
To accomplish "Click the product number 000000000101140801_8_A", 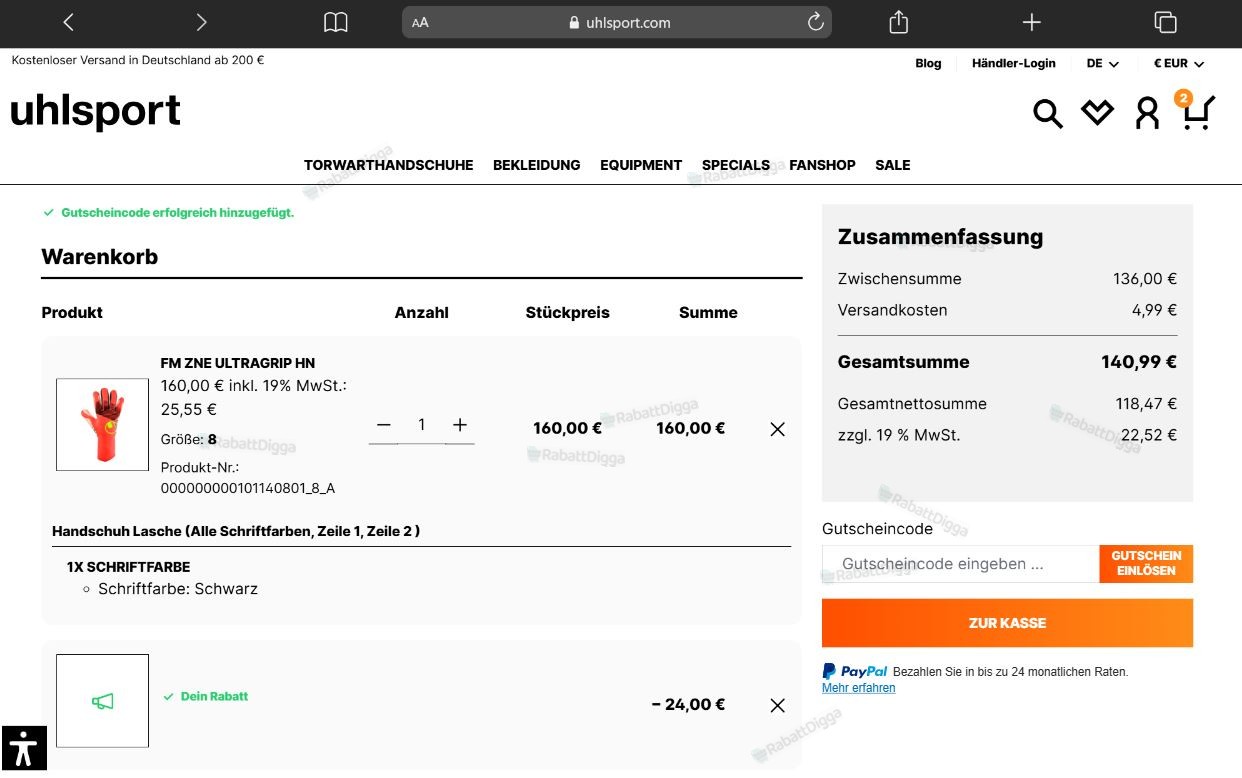I will click(248, 488).
